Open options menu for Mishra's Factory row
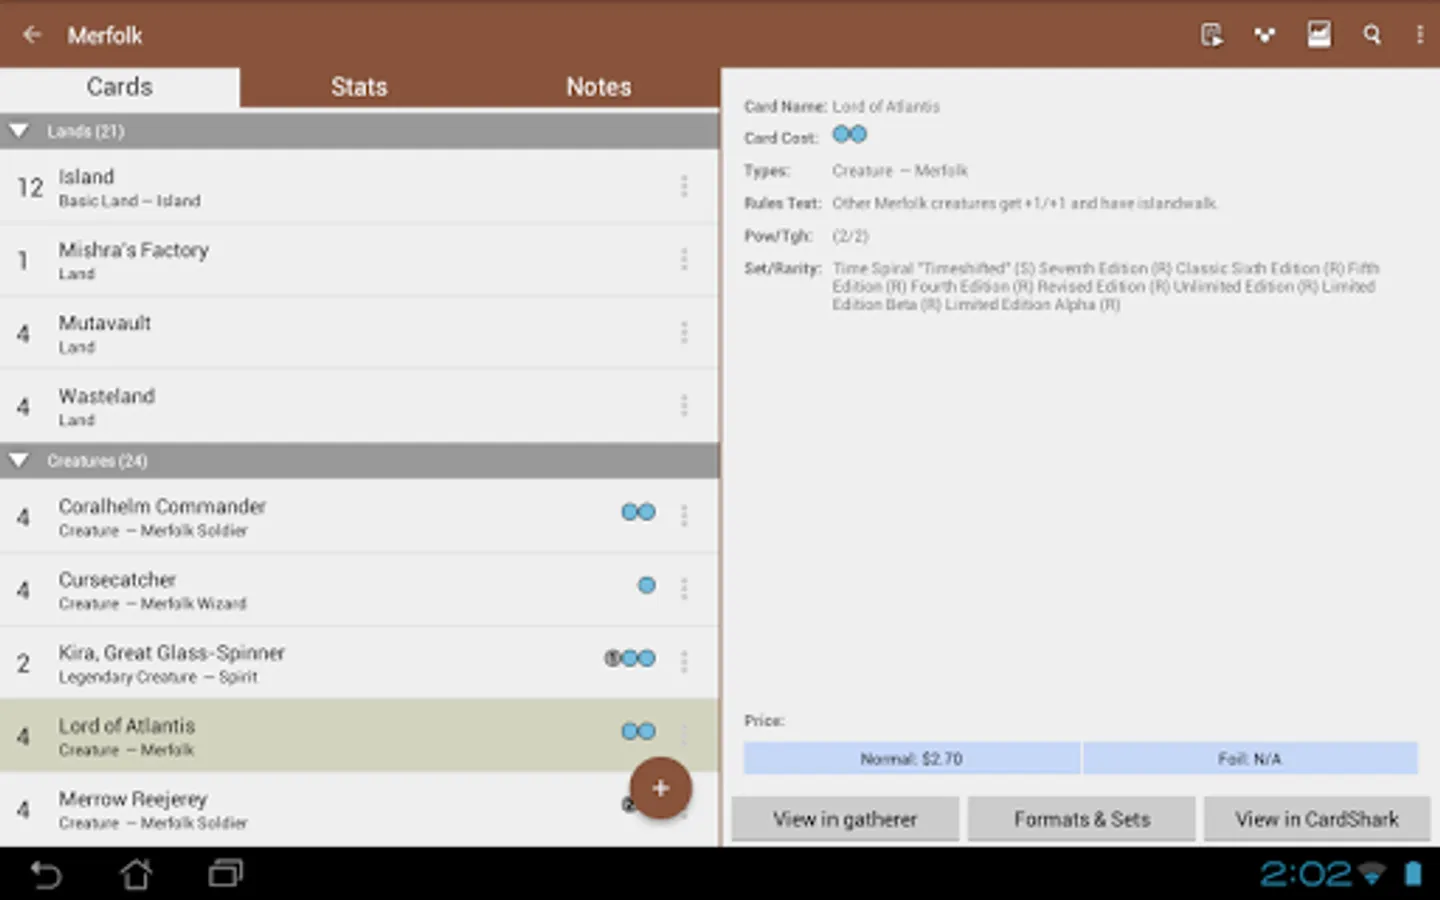The image size is (1440, 900). [x=684, y=259]
